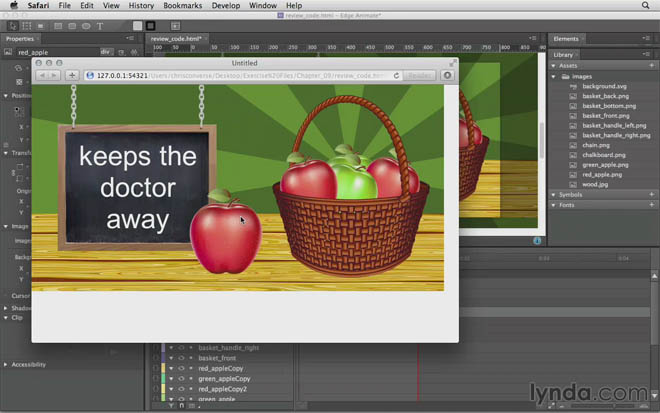
Task: Select the Transform tool in toolbar
Action: (x=27, y=26)
